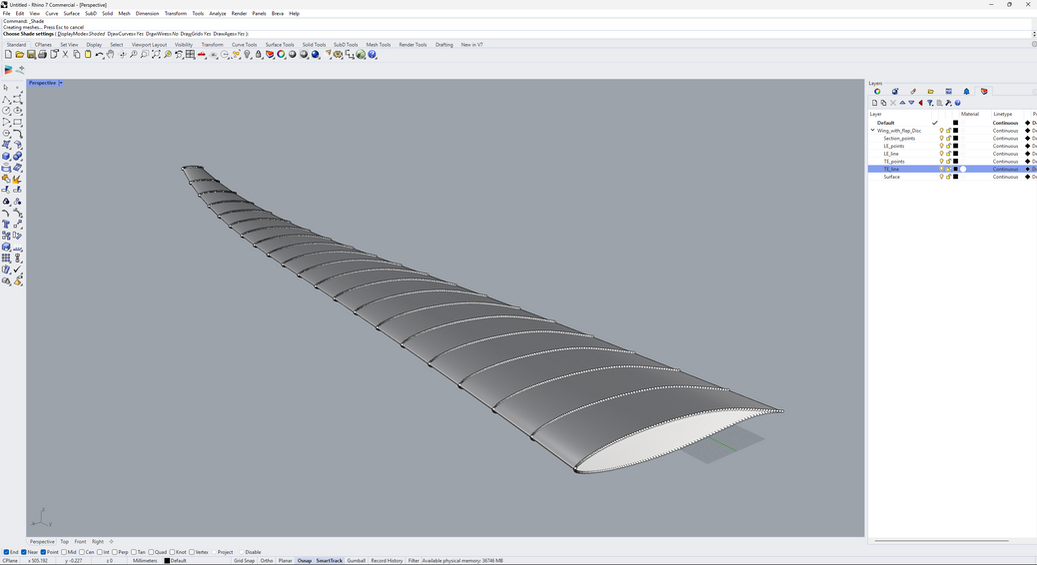The width and height of the screenshot is (1037, 565).
Task: Click the hammer Tools icon in the Layers panel
Action: coord(948,103)
